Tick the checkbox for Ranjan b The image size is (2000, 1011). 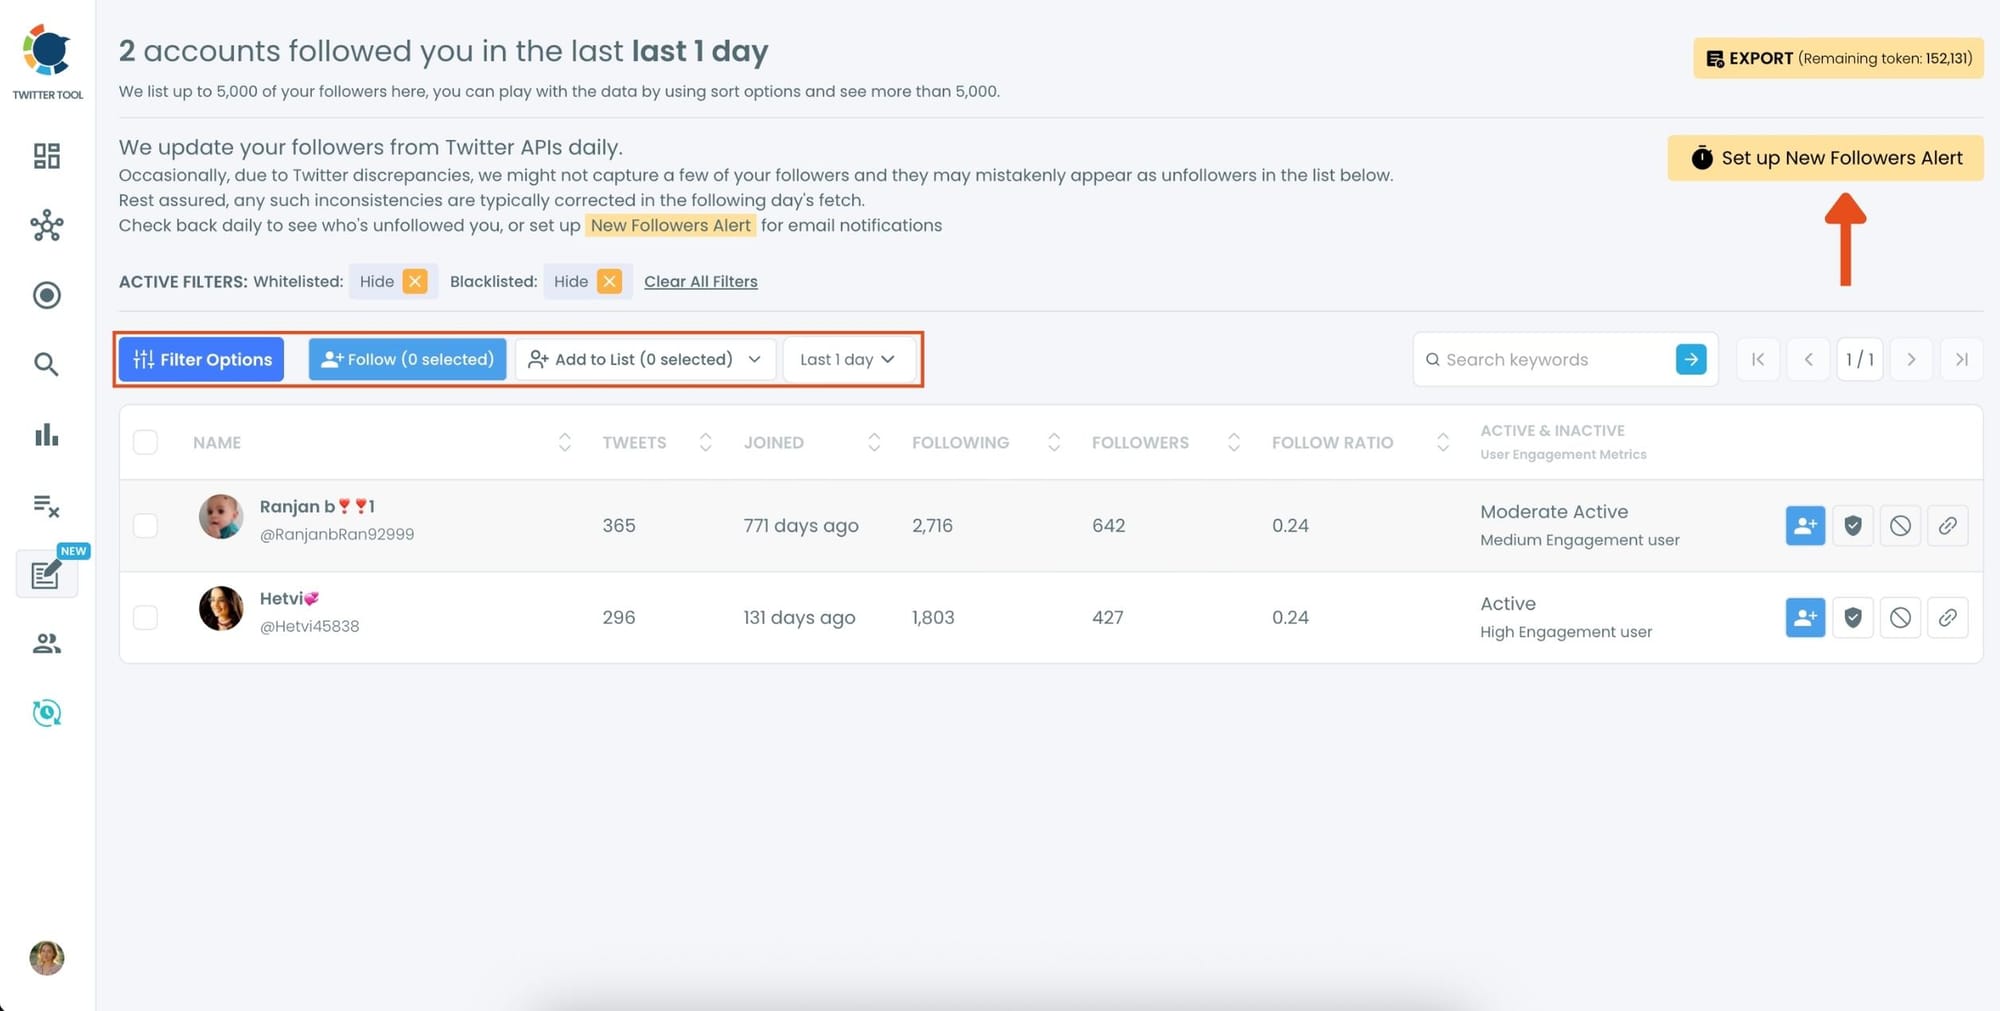146,526
